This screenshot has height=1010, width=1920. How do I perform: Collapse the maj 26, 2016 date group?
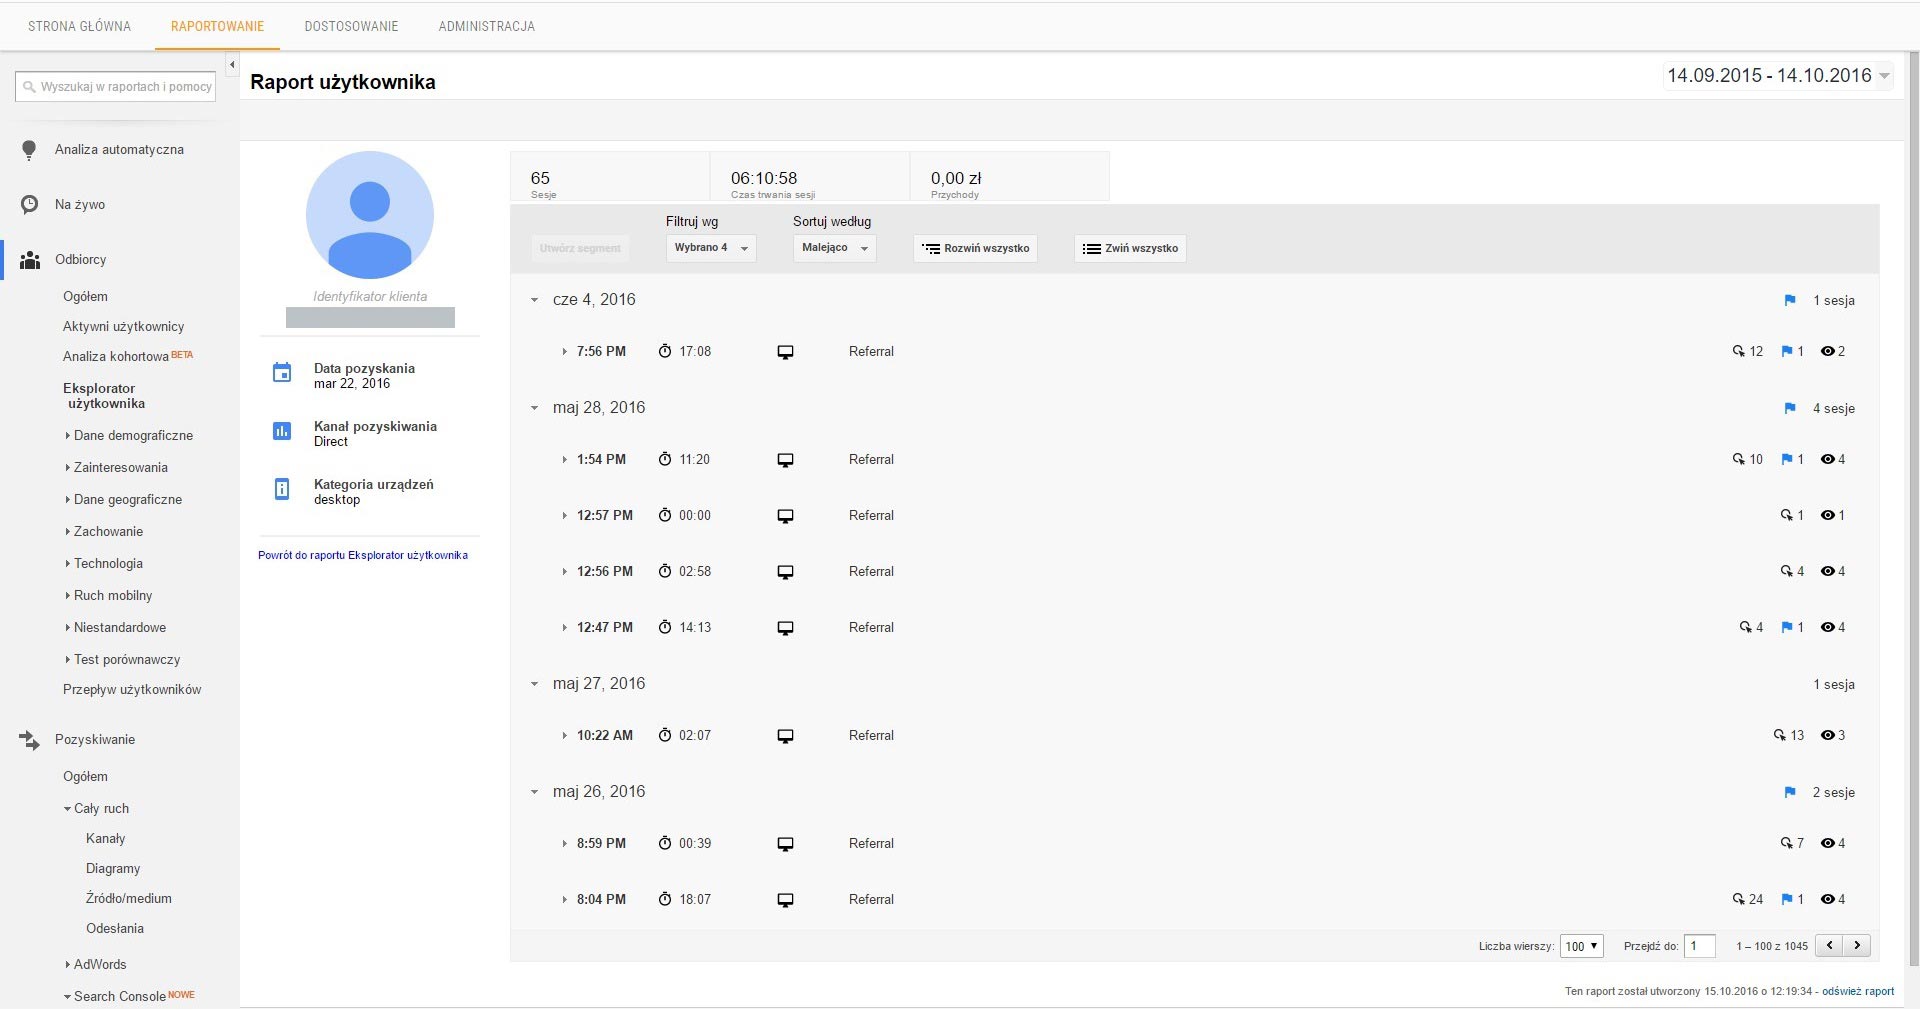(x=534, y=792)
